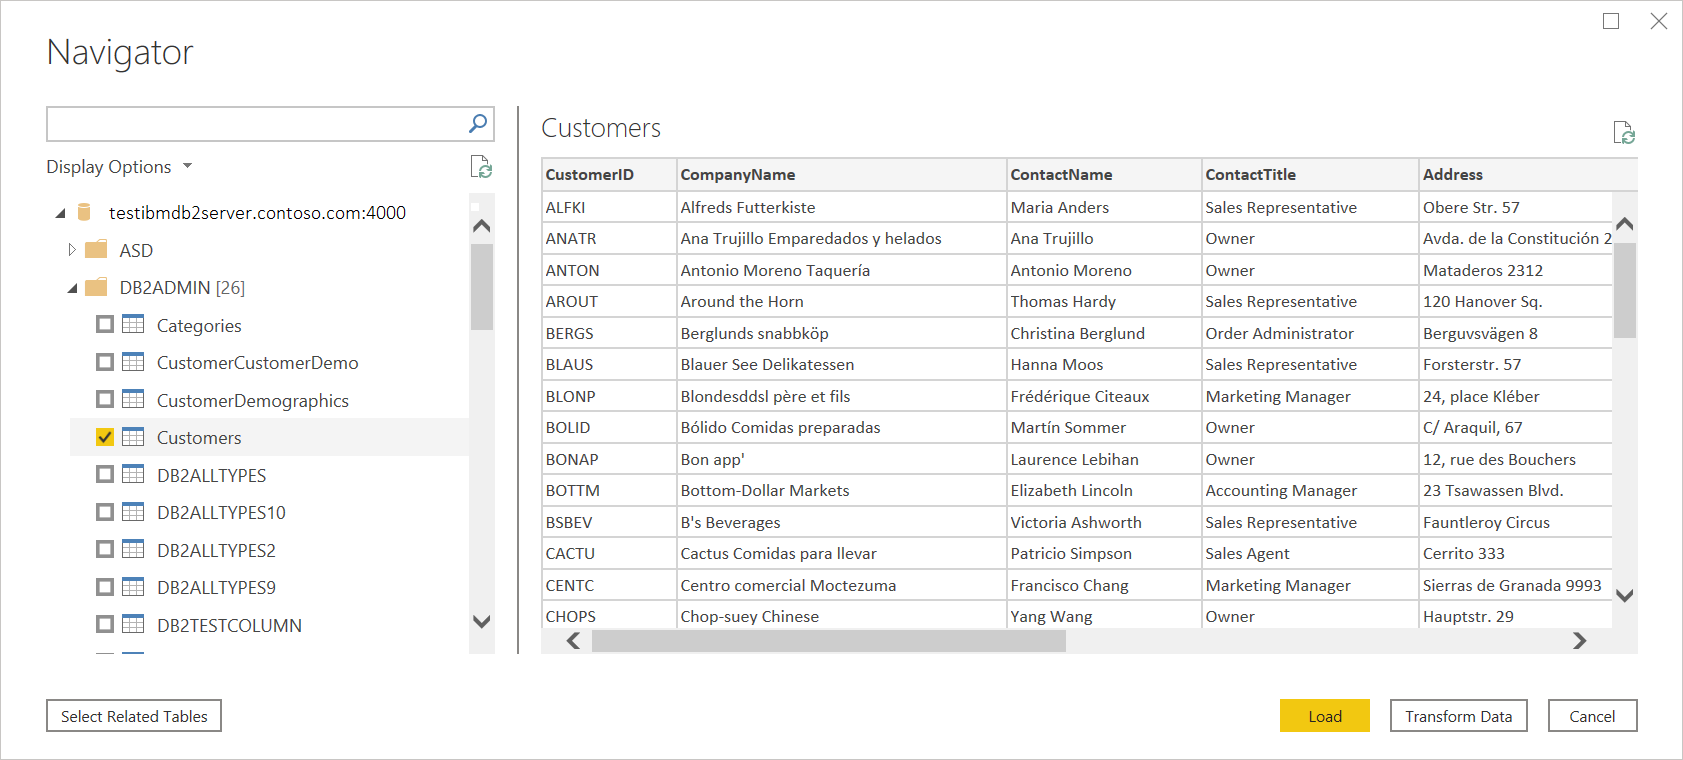The width and height of the screenshot is (1683, 760).
Task: Click inside the navigator search box
Action: pyautogui.click(x=255, y=124)
